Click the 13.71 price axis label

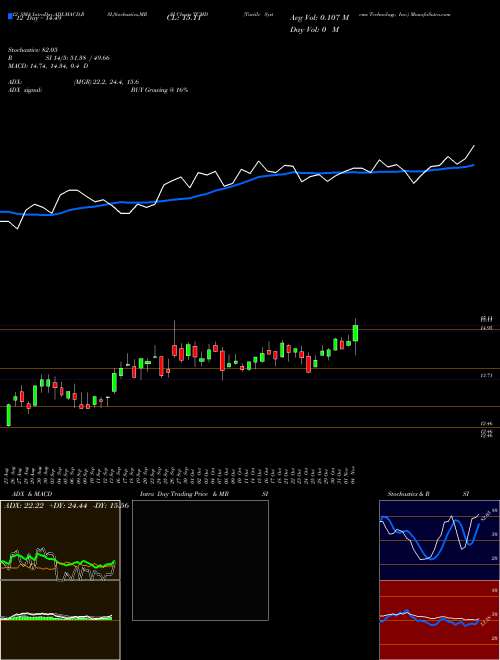point(487,375)
